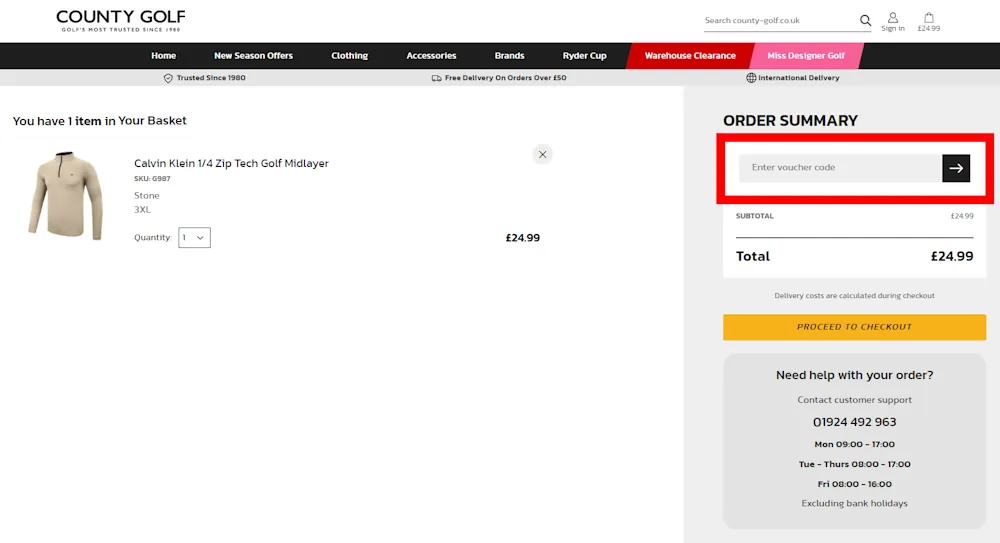Screen dimensions: 1000x543
Task: Open the Warehouse Clearance tab
Action: 690,56
